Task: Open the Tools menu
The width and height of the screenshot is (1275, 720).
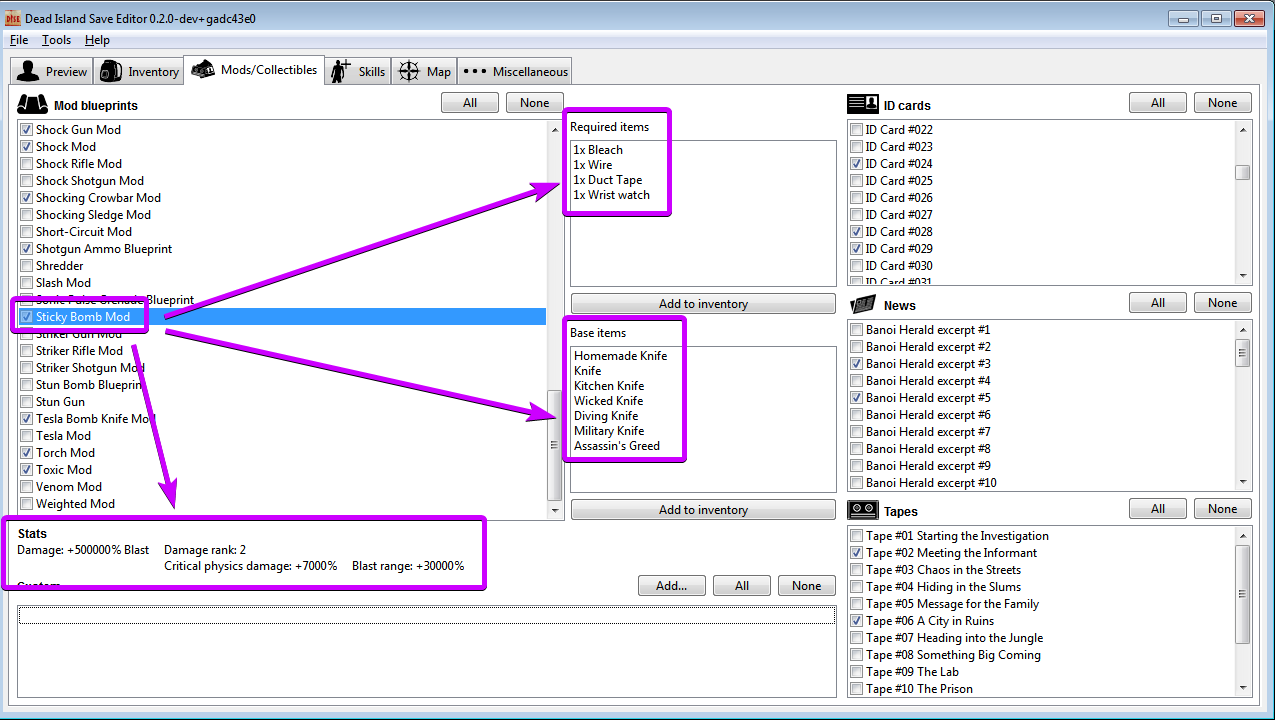Action: click(x=56, y=40)
